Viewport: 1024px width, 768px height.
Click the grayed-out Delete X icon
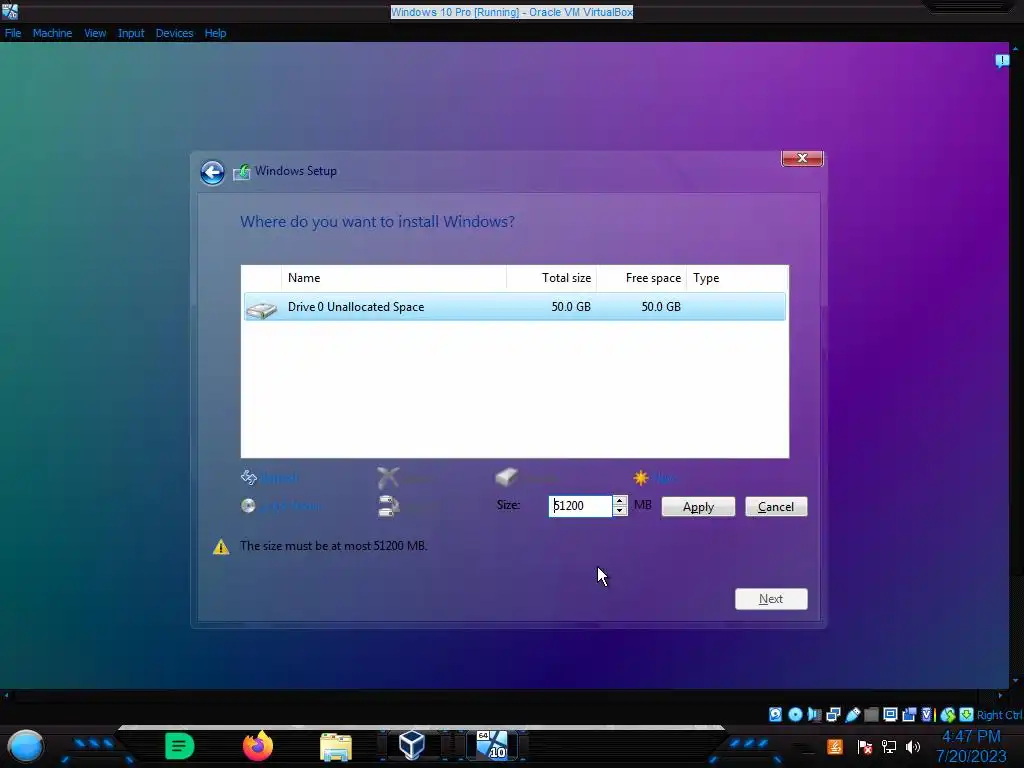[x=388, y=478]
